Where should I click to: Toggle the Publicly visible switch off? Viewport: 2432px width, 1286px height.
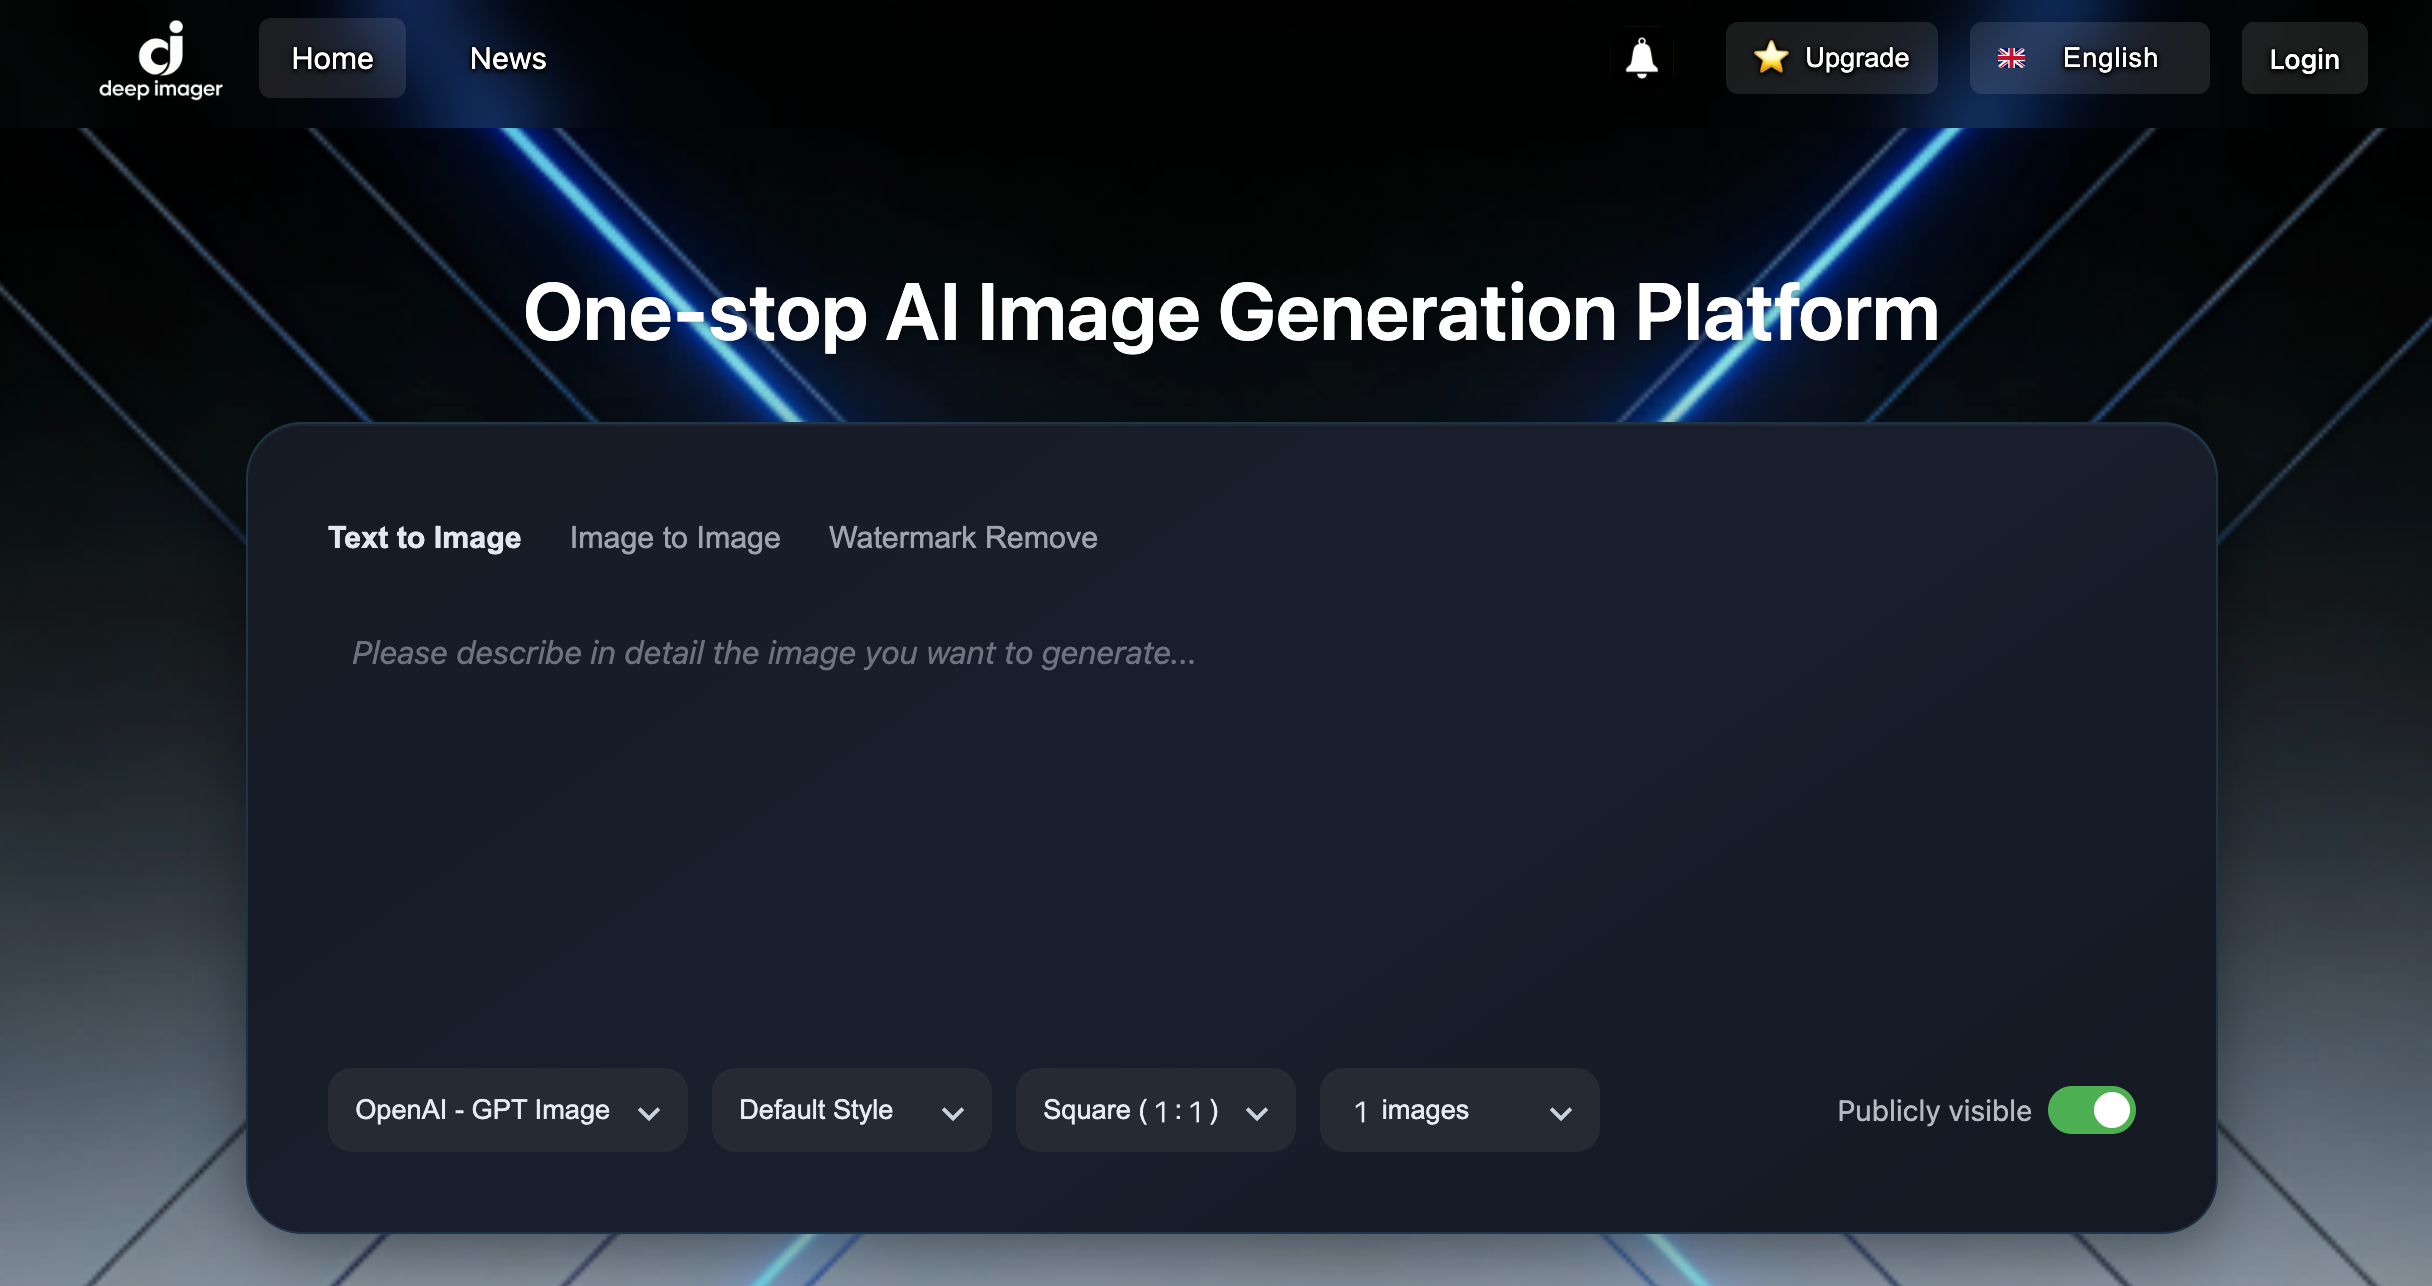(x=2091, y=1110)
